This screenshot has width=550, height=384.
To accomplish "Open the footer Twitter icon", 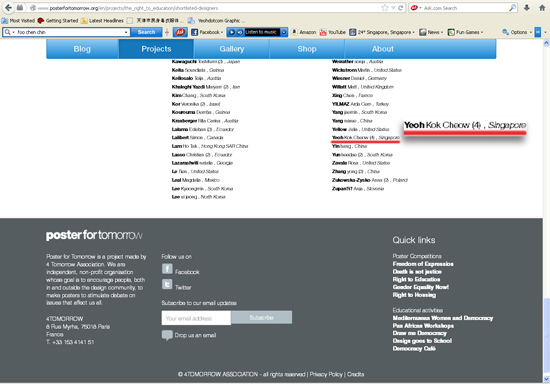I will tap(167, 284).
